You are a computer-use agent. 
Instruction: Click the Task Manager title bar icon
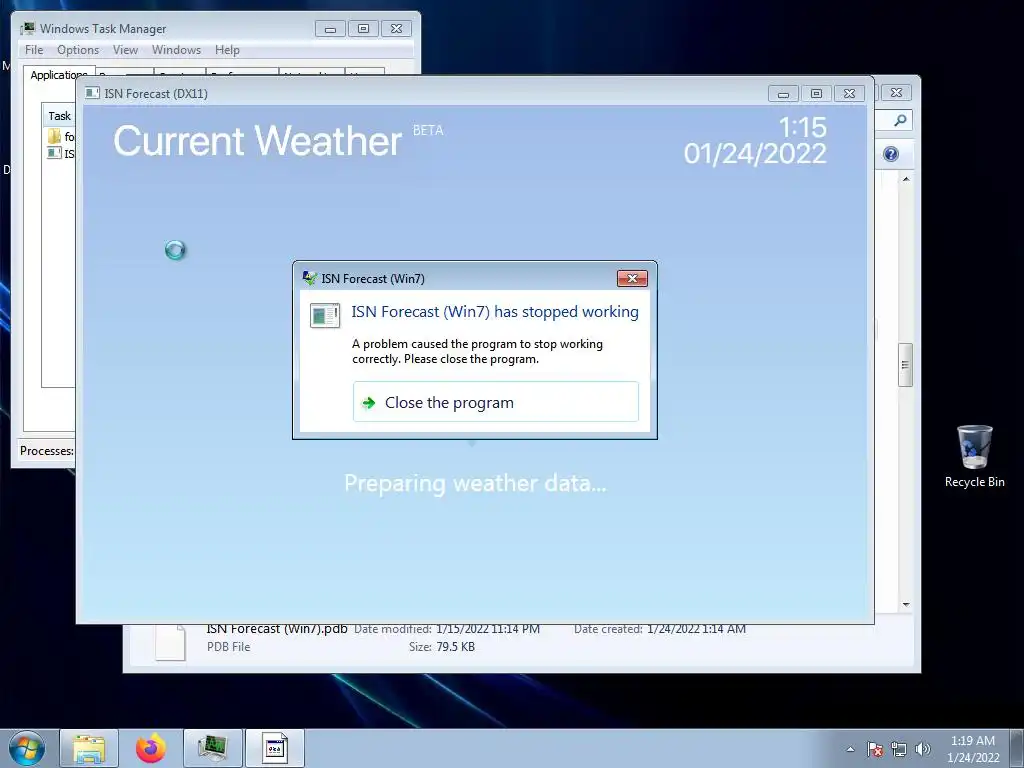27,29
